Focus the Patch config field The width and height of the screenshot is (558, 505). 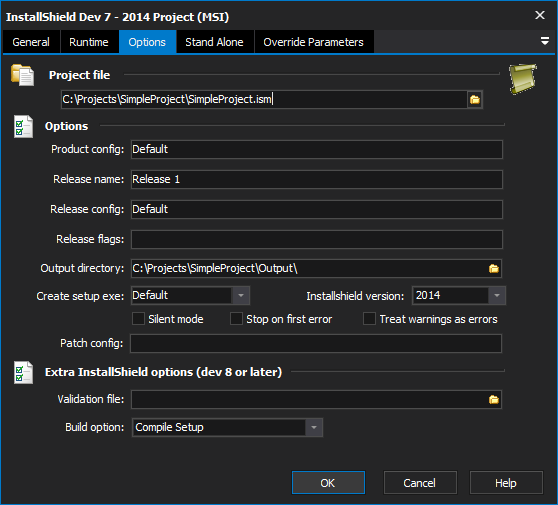[316, 343]
